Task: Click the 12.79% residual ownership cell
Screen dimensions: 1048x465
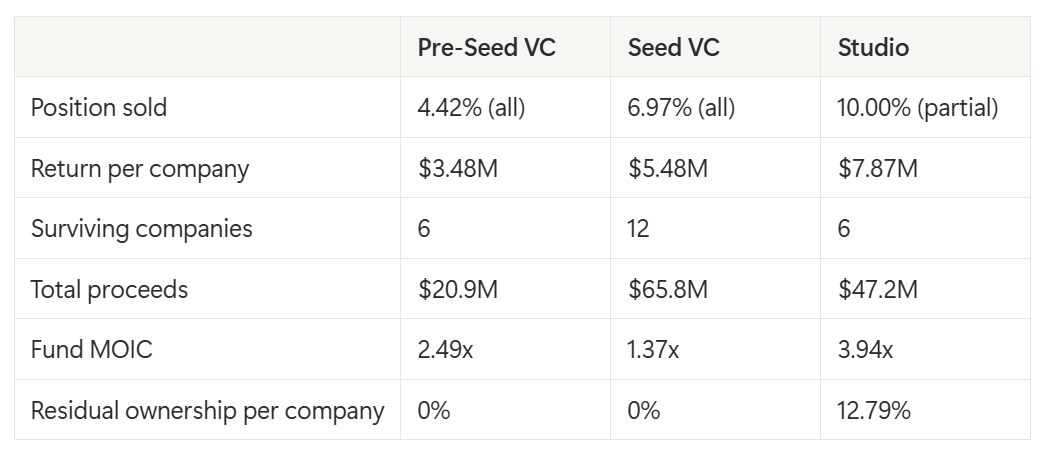Action: point(874,410)
